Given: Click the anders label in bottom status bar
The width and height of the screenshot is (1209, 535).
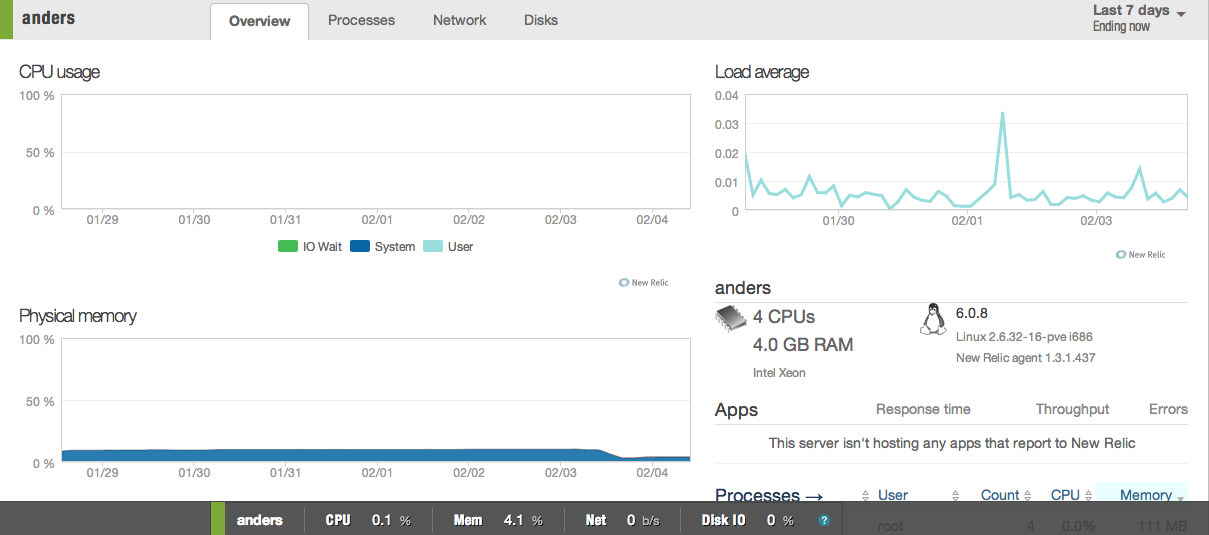Looking at the screenshot, I should point(260,520).
